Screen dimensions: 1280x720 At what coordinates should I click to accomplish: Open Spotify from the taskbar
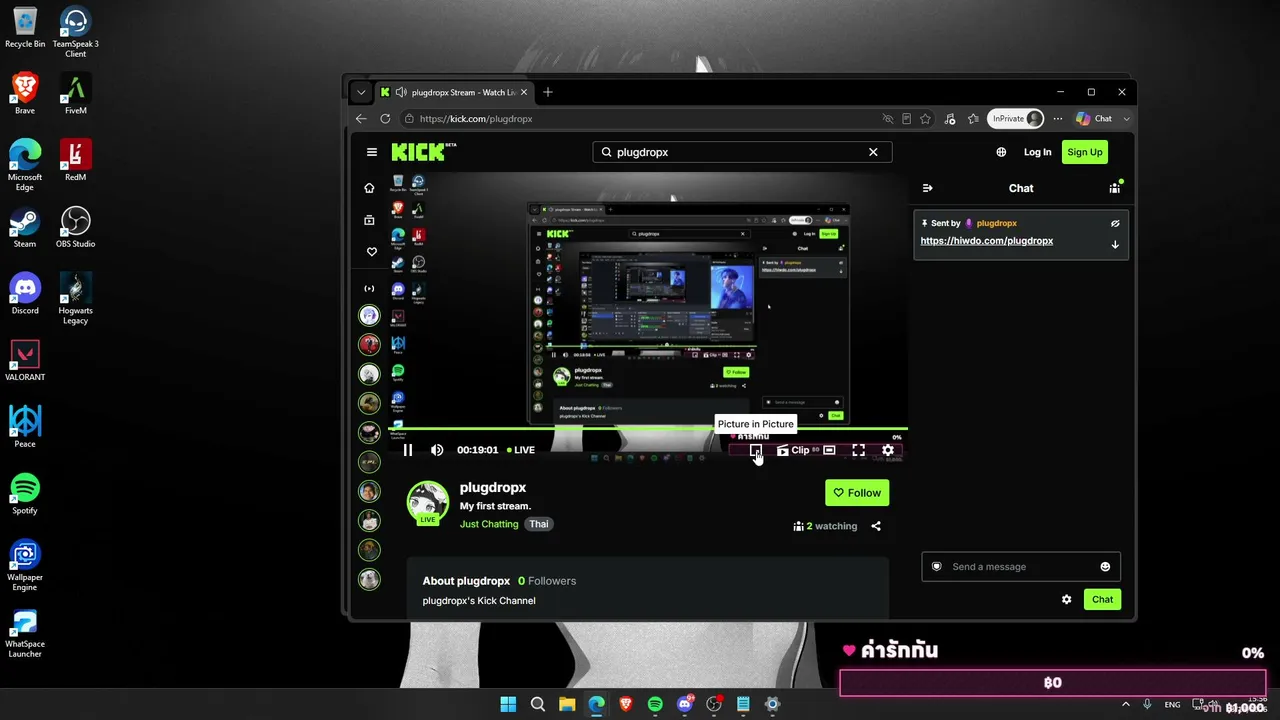point(655,704)
